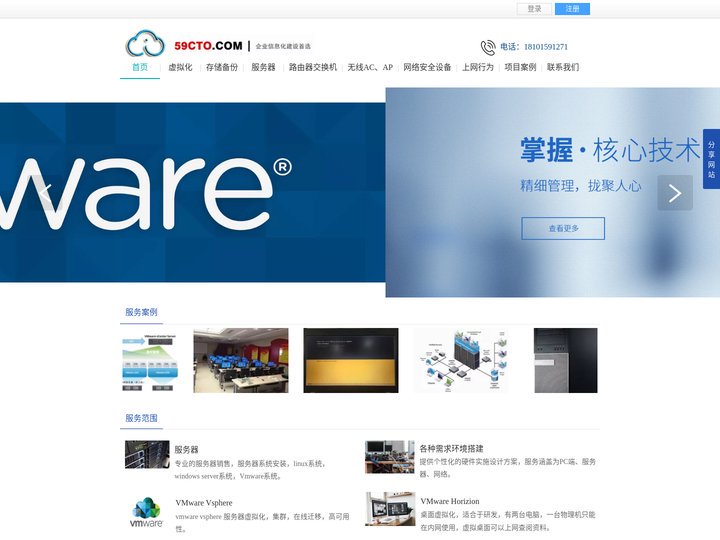Open the 存储备份 menu item
720x540 pixels.
222,68
